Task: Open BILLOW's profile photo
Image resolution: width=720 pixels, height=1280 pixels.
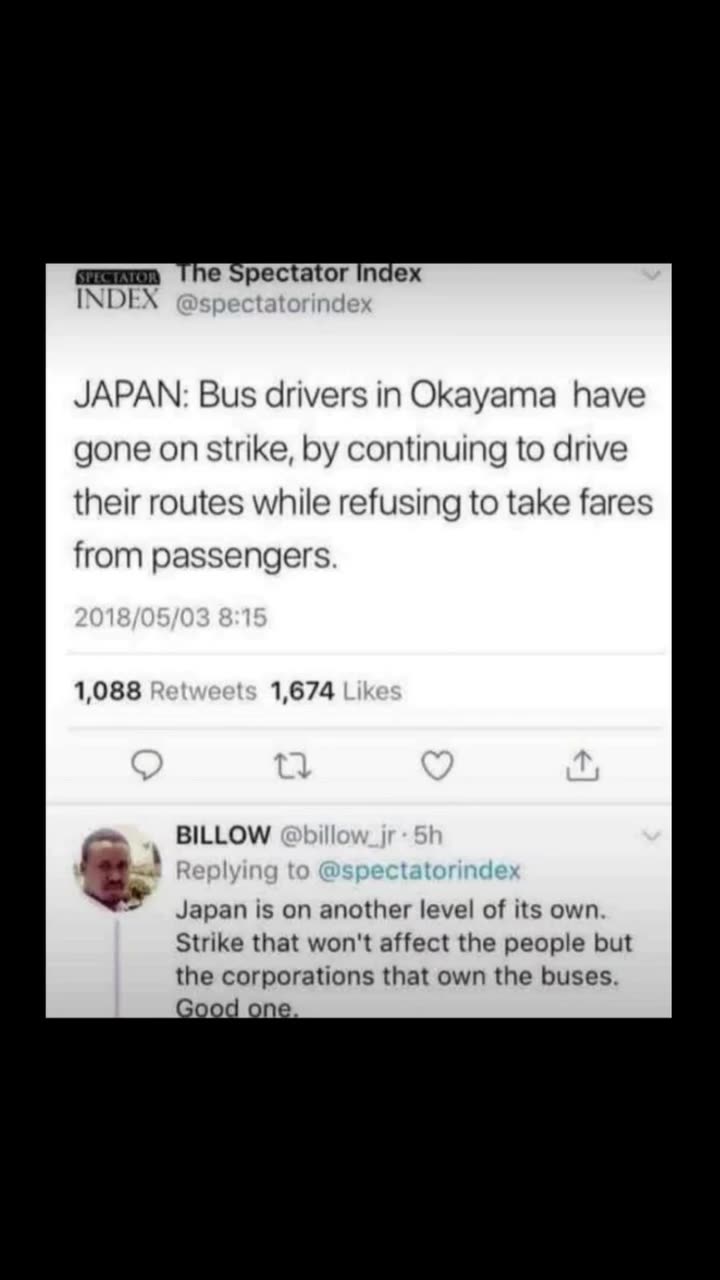Action: tap(118, 868)
